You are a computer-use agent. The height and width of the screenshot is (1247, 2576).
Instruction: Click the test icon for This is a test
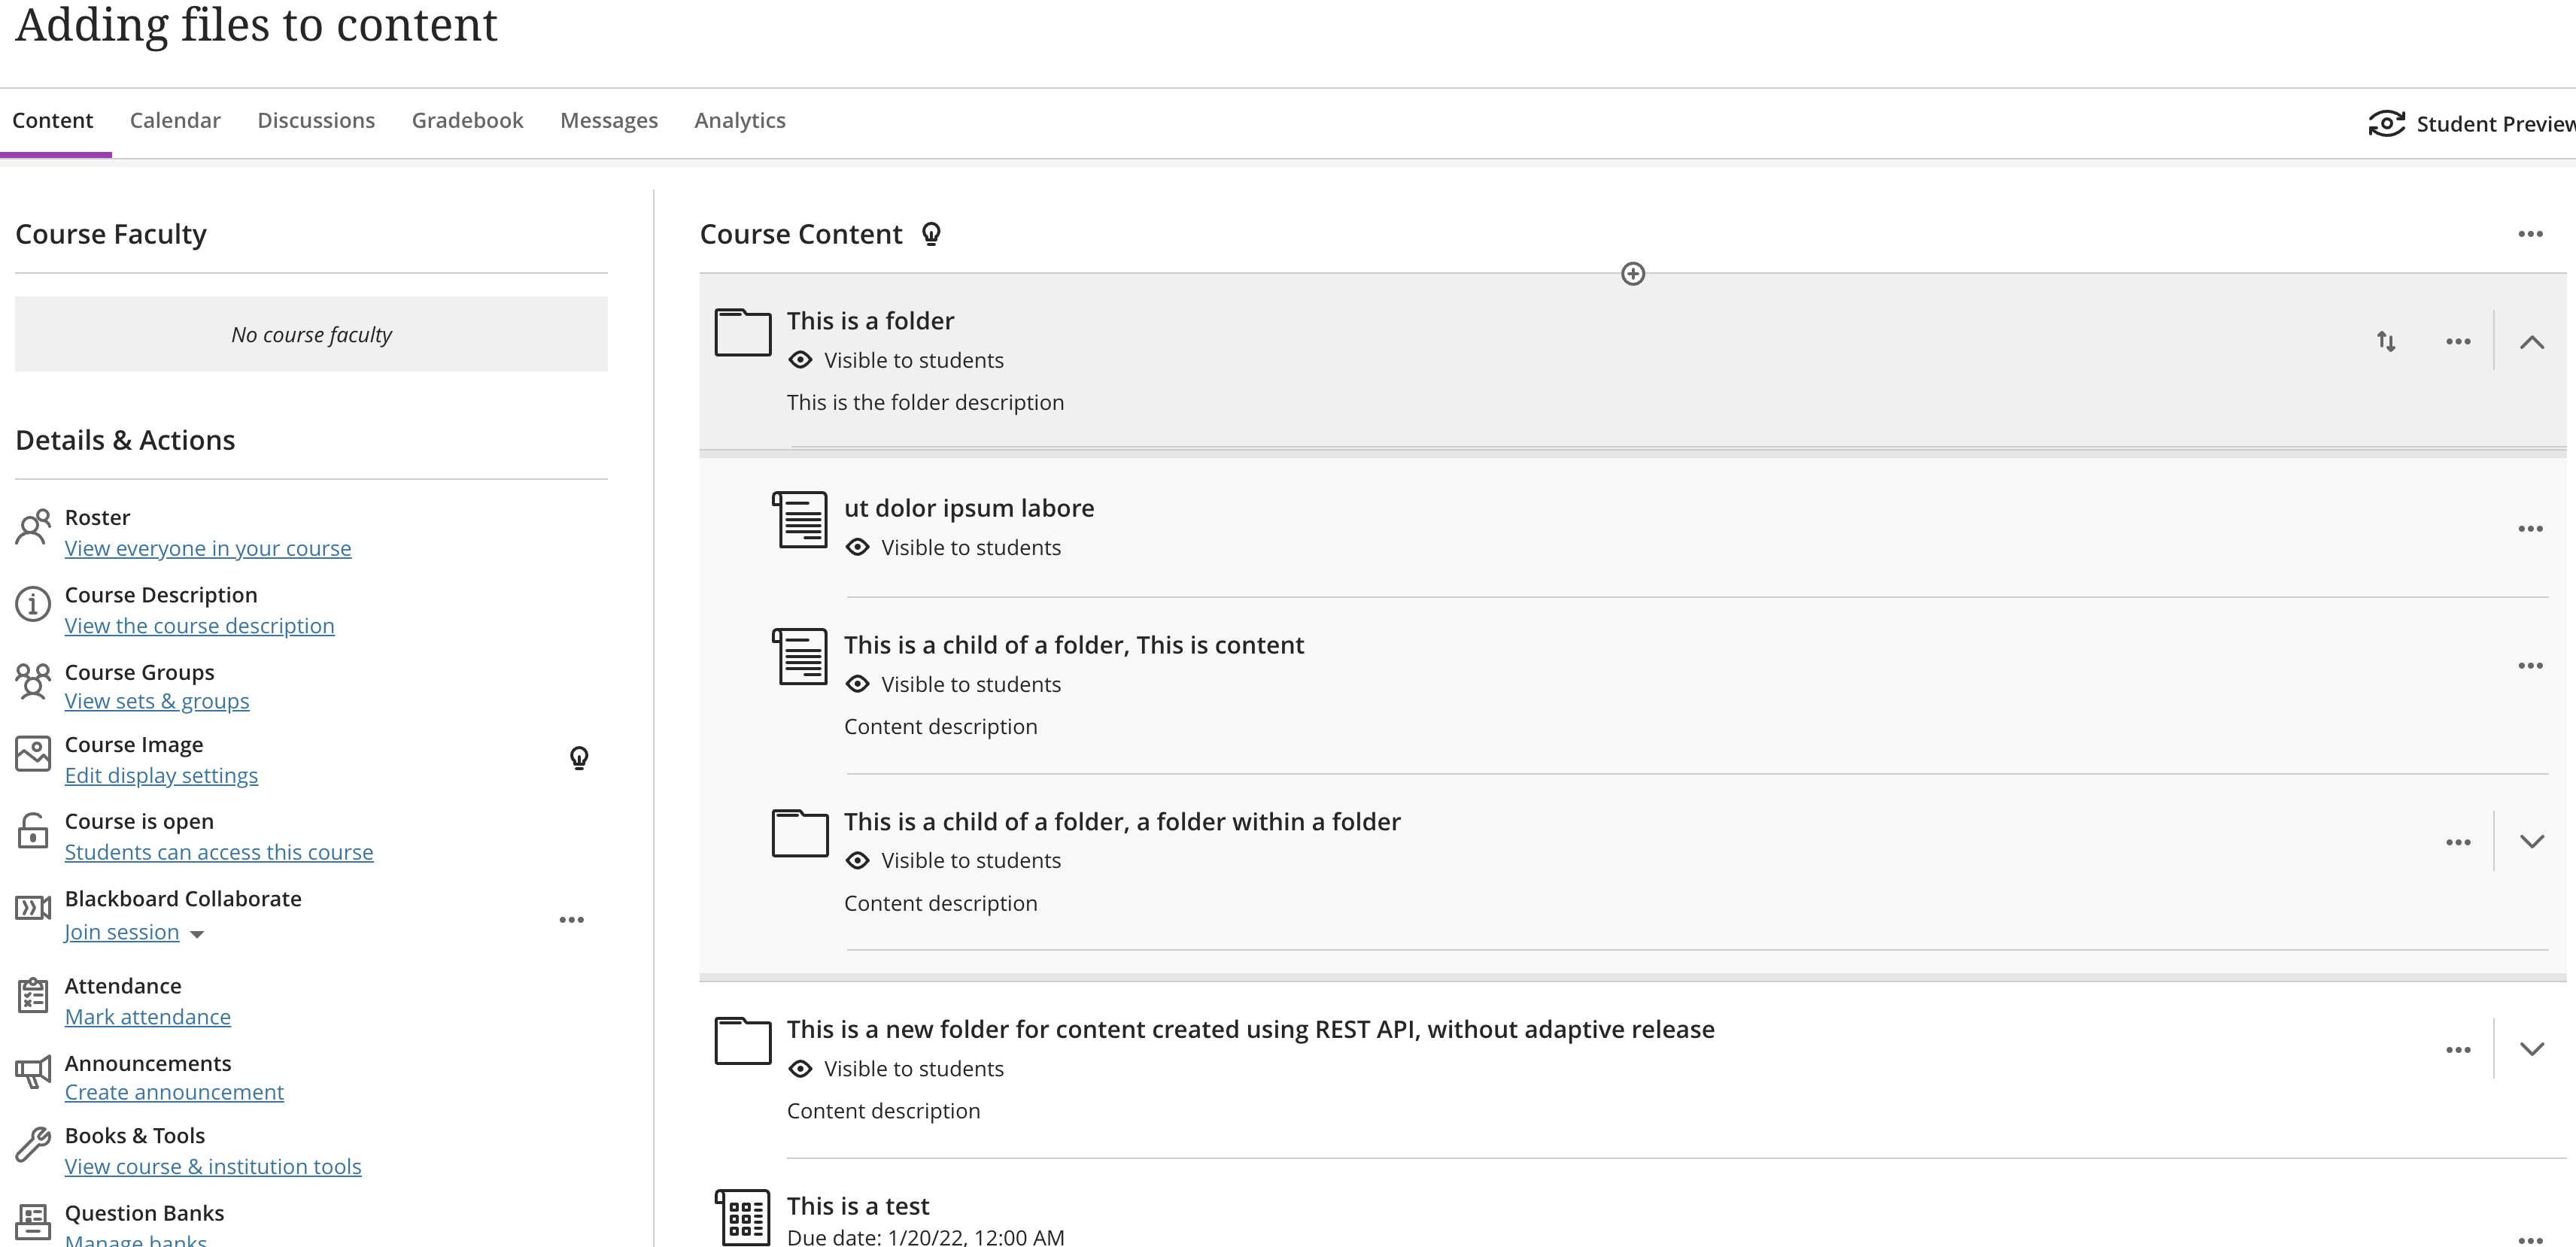point(743,1216)
